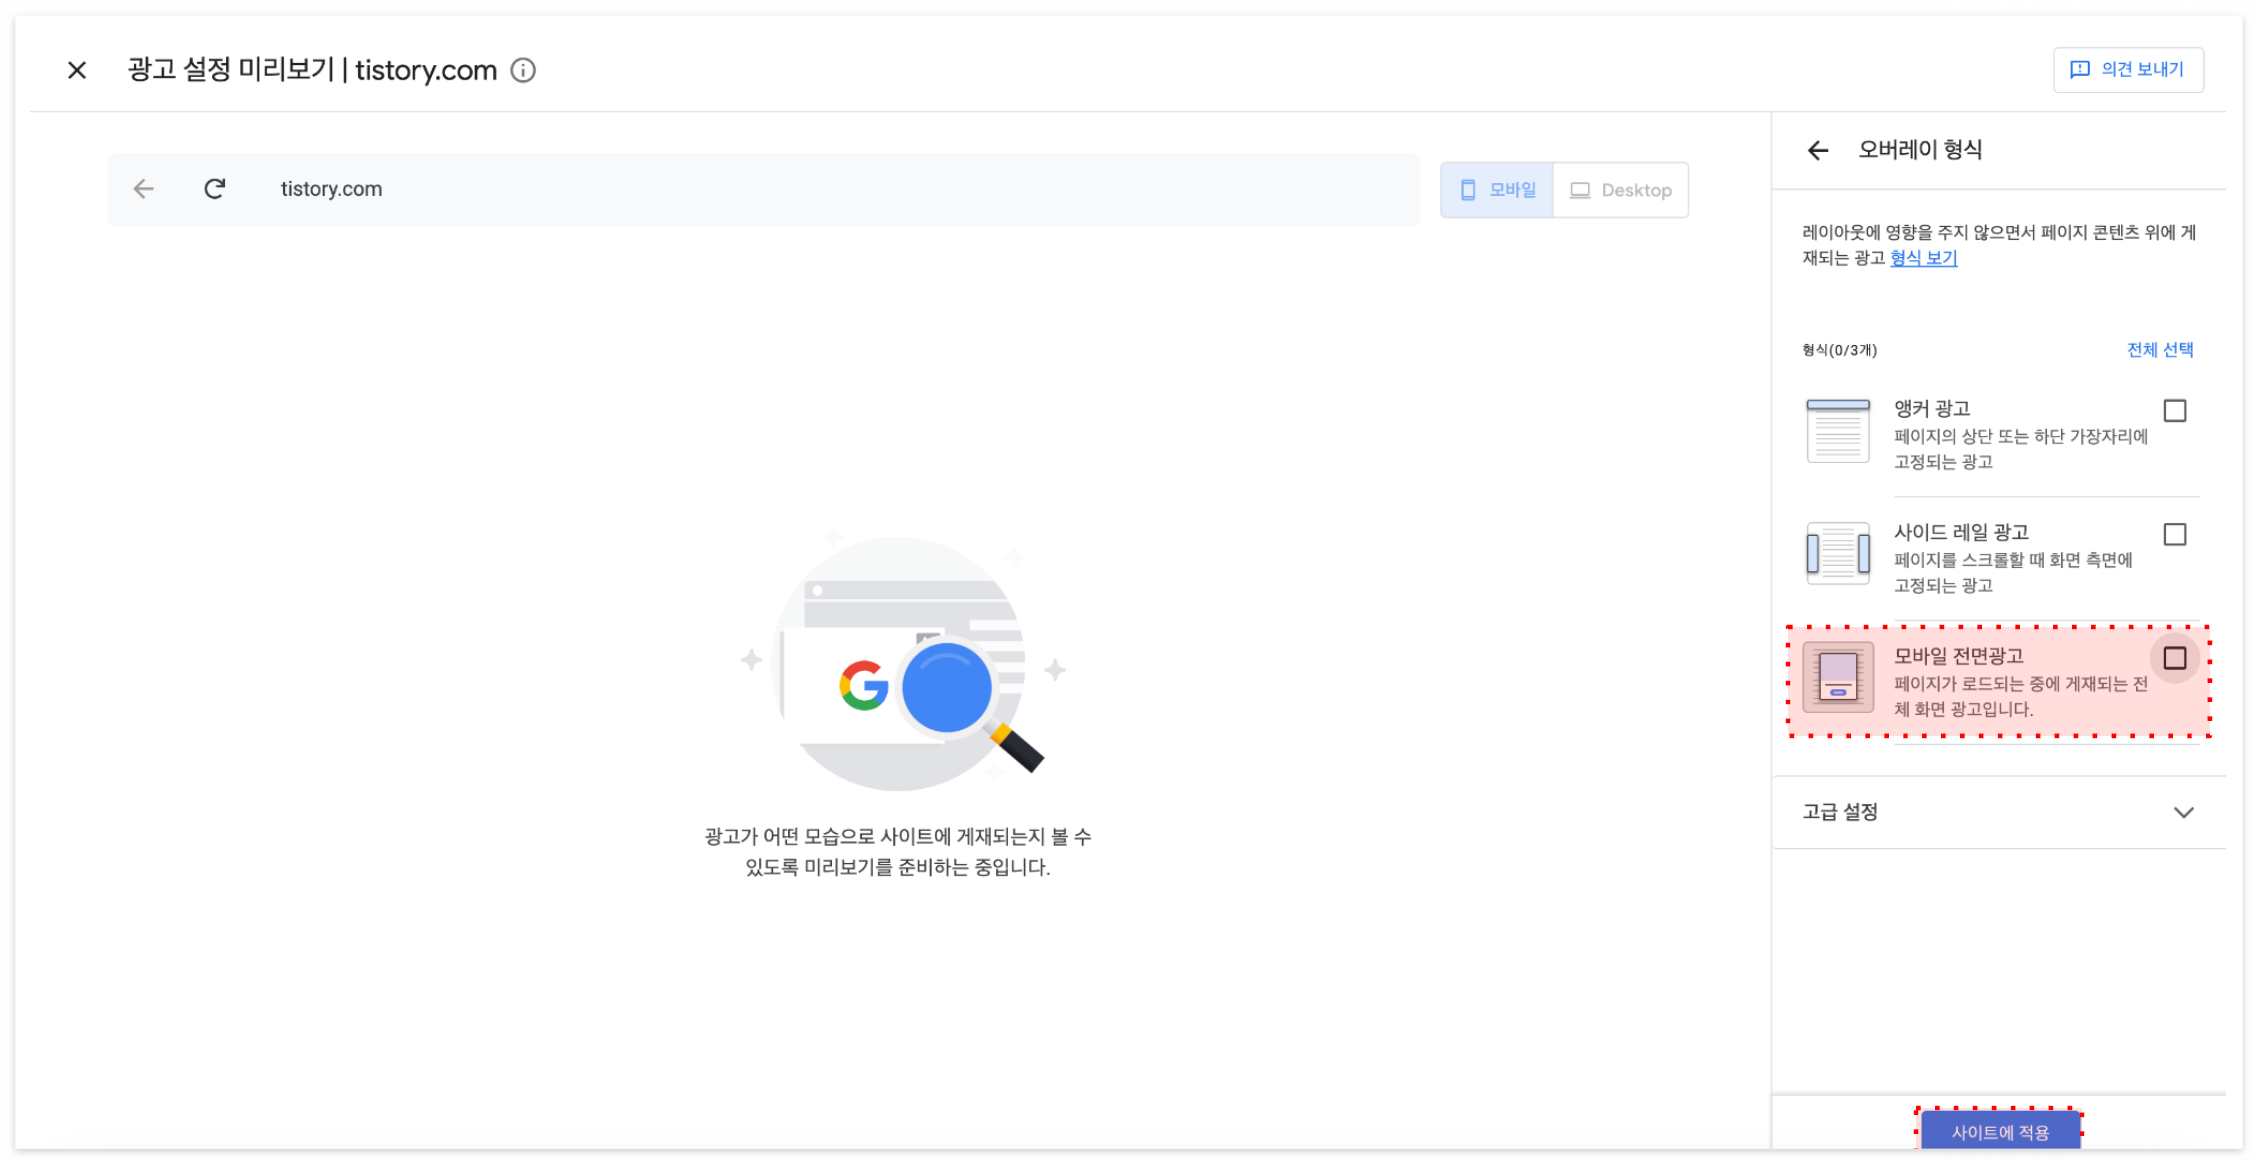Click the info icon beside tistory.com title

pyautogui.click(x=523, y=70)
